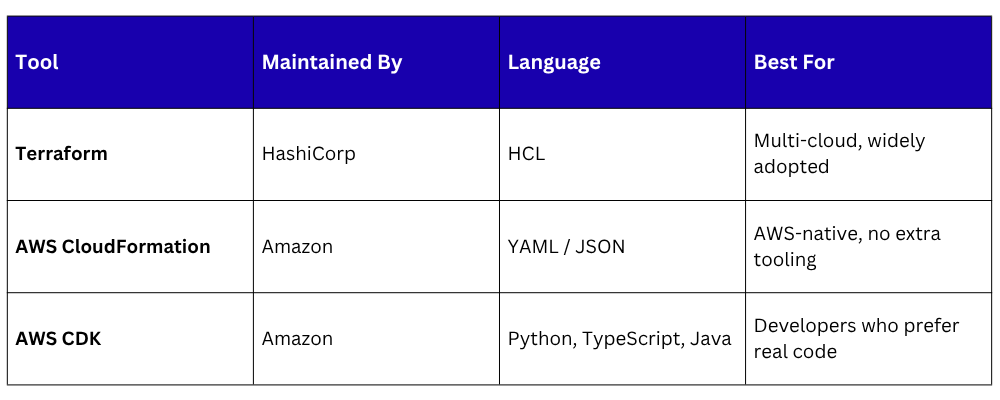Click the AWS-native, no extra tooling cell

click(868, 246)
